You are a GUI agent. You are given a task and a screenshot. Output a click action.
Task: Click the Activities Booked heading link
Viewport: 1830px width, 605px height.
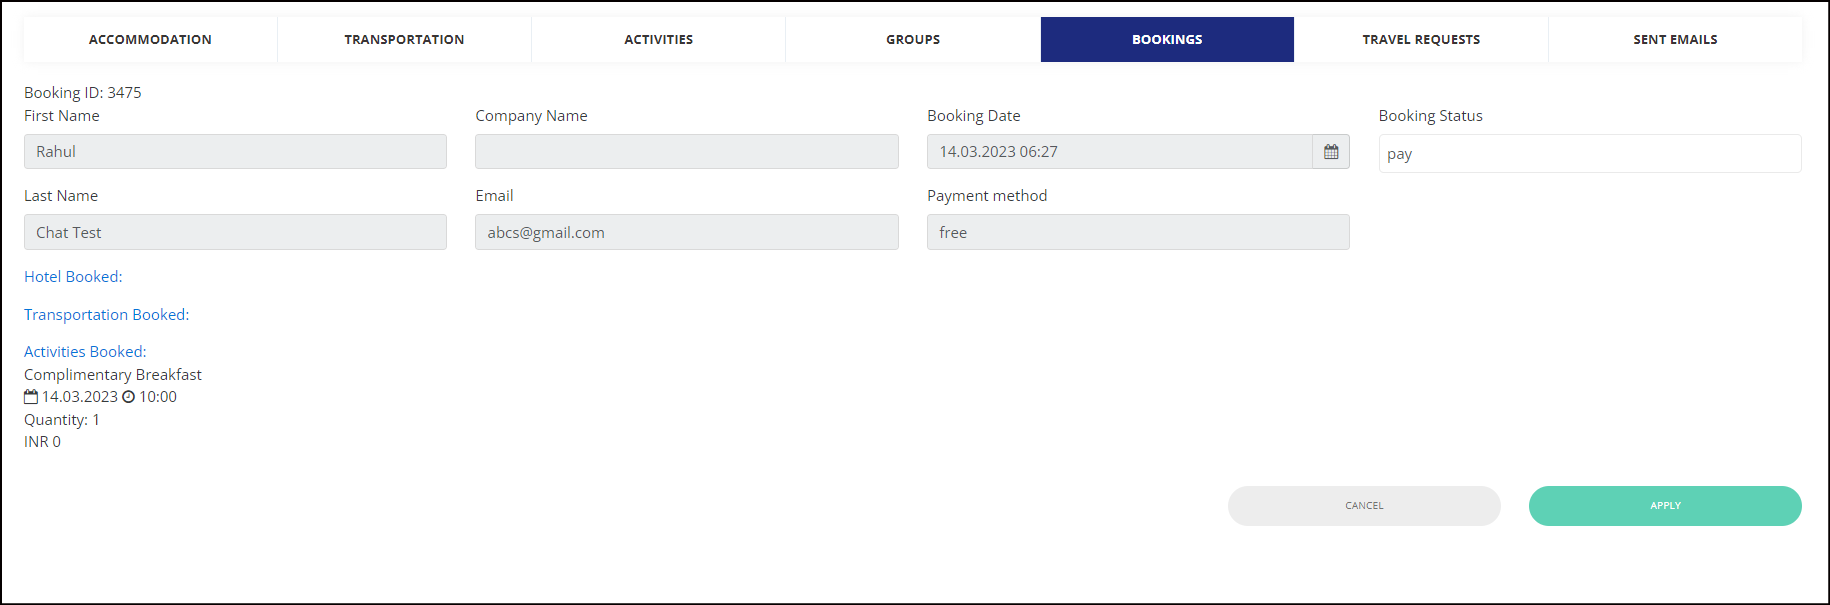pos(85,352)
